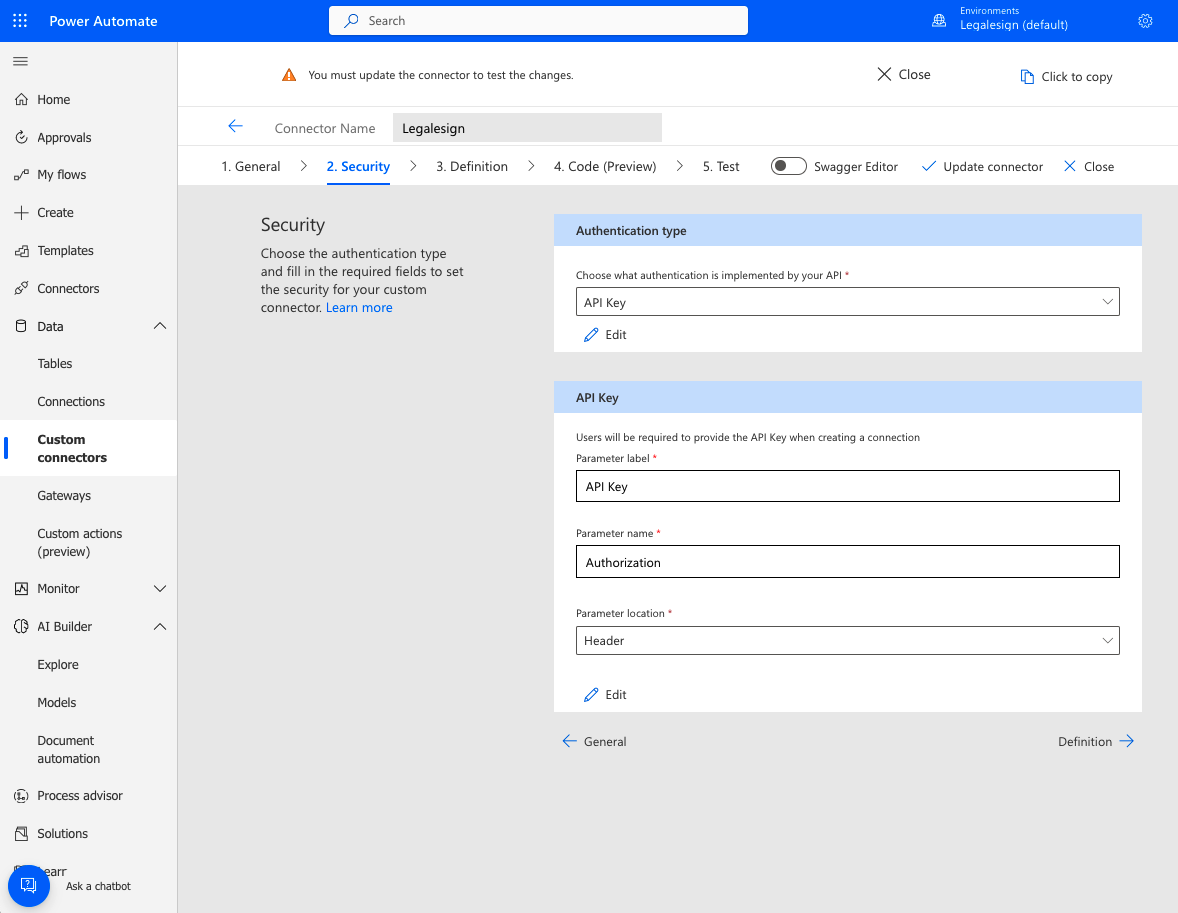The height and width of the screenshot is (913, 1178).
Task: Follow the Learn more link
Action: coord(358,307)
